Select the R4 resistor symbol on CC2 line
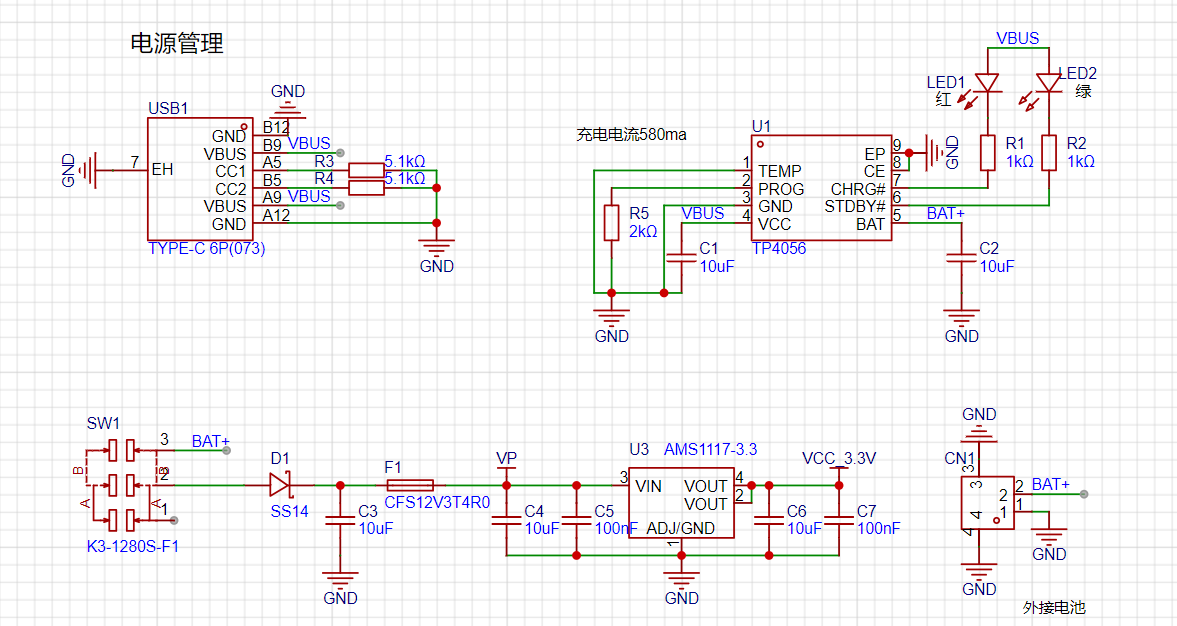 (x=366, y=188)
